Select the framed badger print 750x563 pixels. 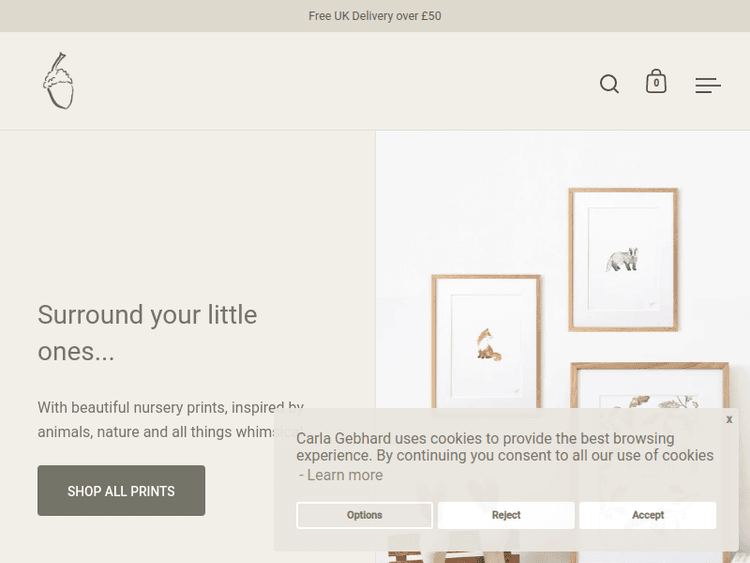click(x=623, y=260)
